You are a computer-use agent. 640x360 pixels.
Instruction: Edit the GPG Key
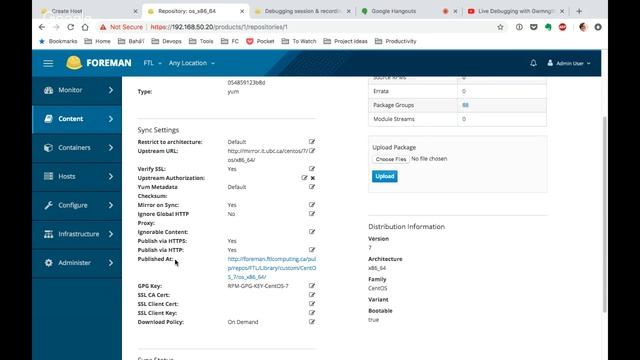(x=312, y=286)
